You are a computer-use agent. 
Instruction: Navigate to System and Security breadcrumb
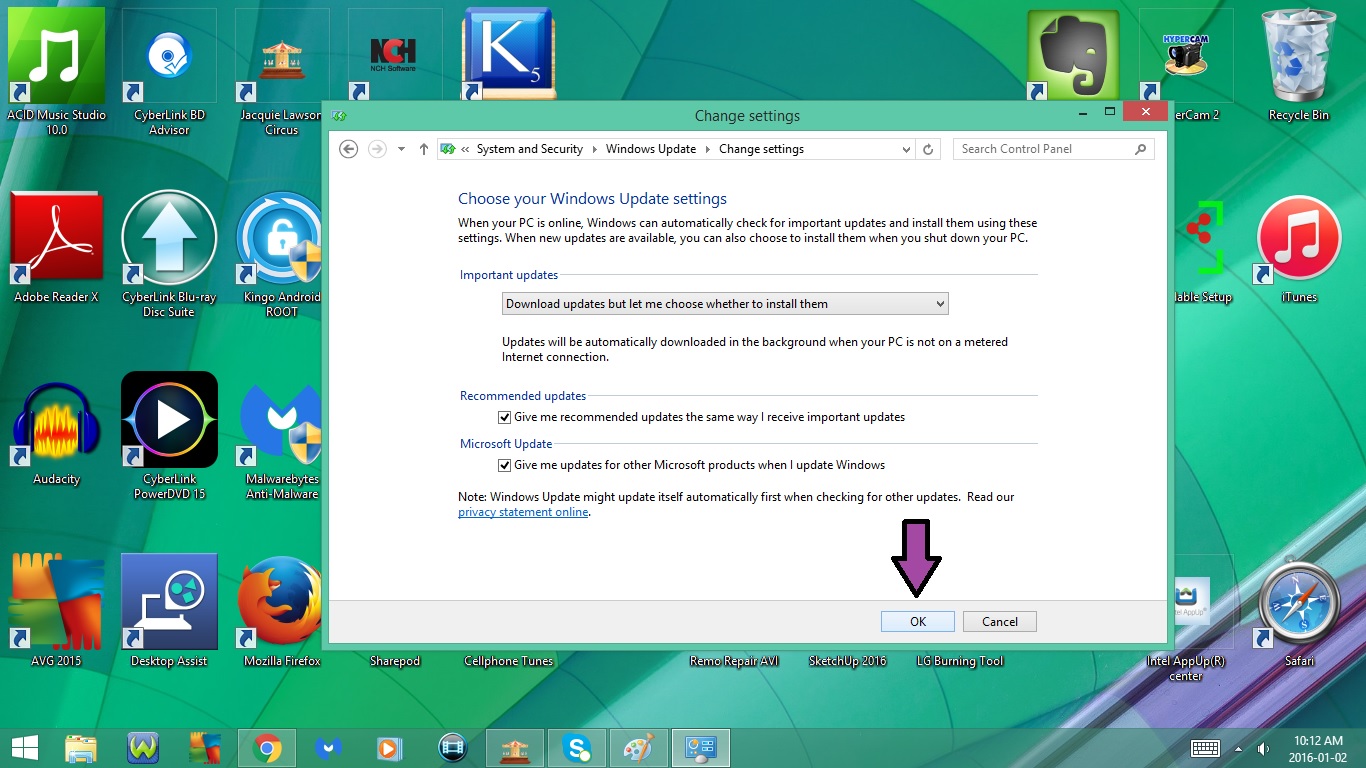pos(529,149)
